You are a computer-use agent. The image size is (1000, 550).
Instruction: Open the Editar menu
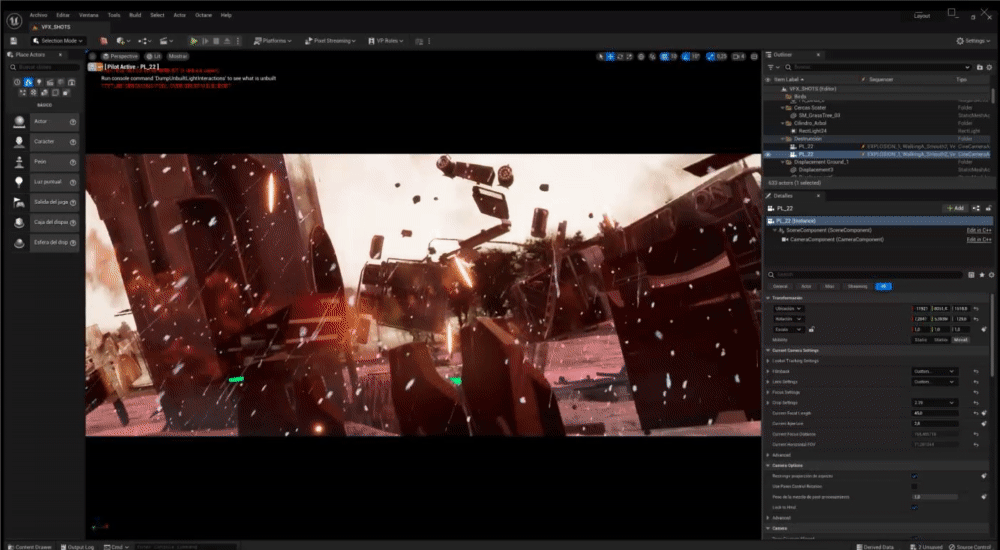click(x=63, y=15)
